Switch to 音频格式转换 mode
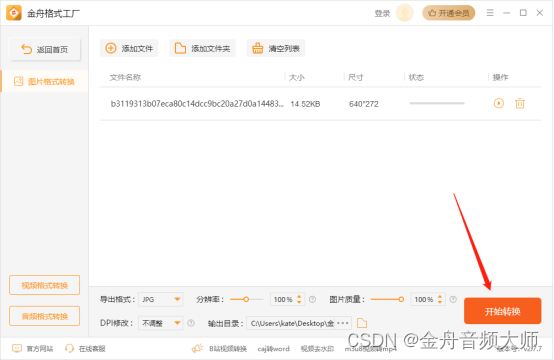The width and height of the screenshot is (554, 360). 45,316
